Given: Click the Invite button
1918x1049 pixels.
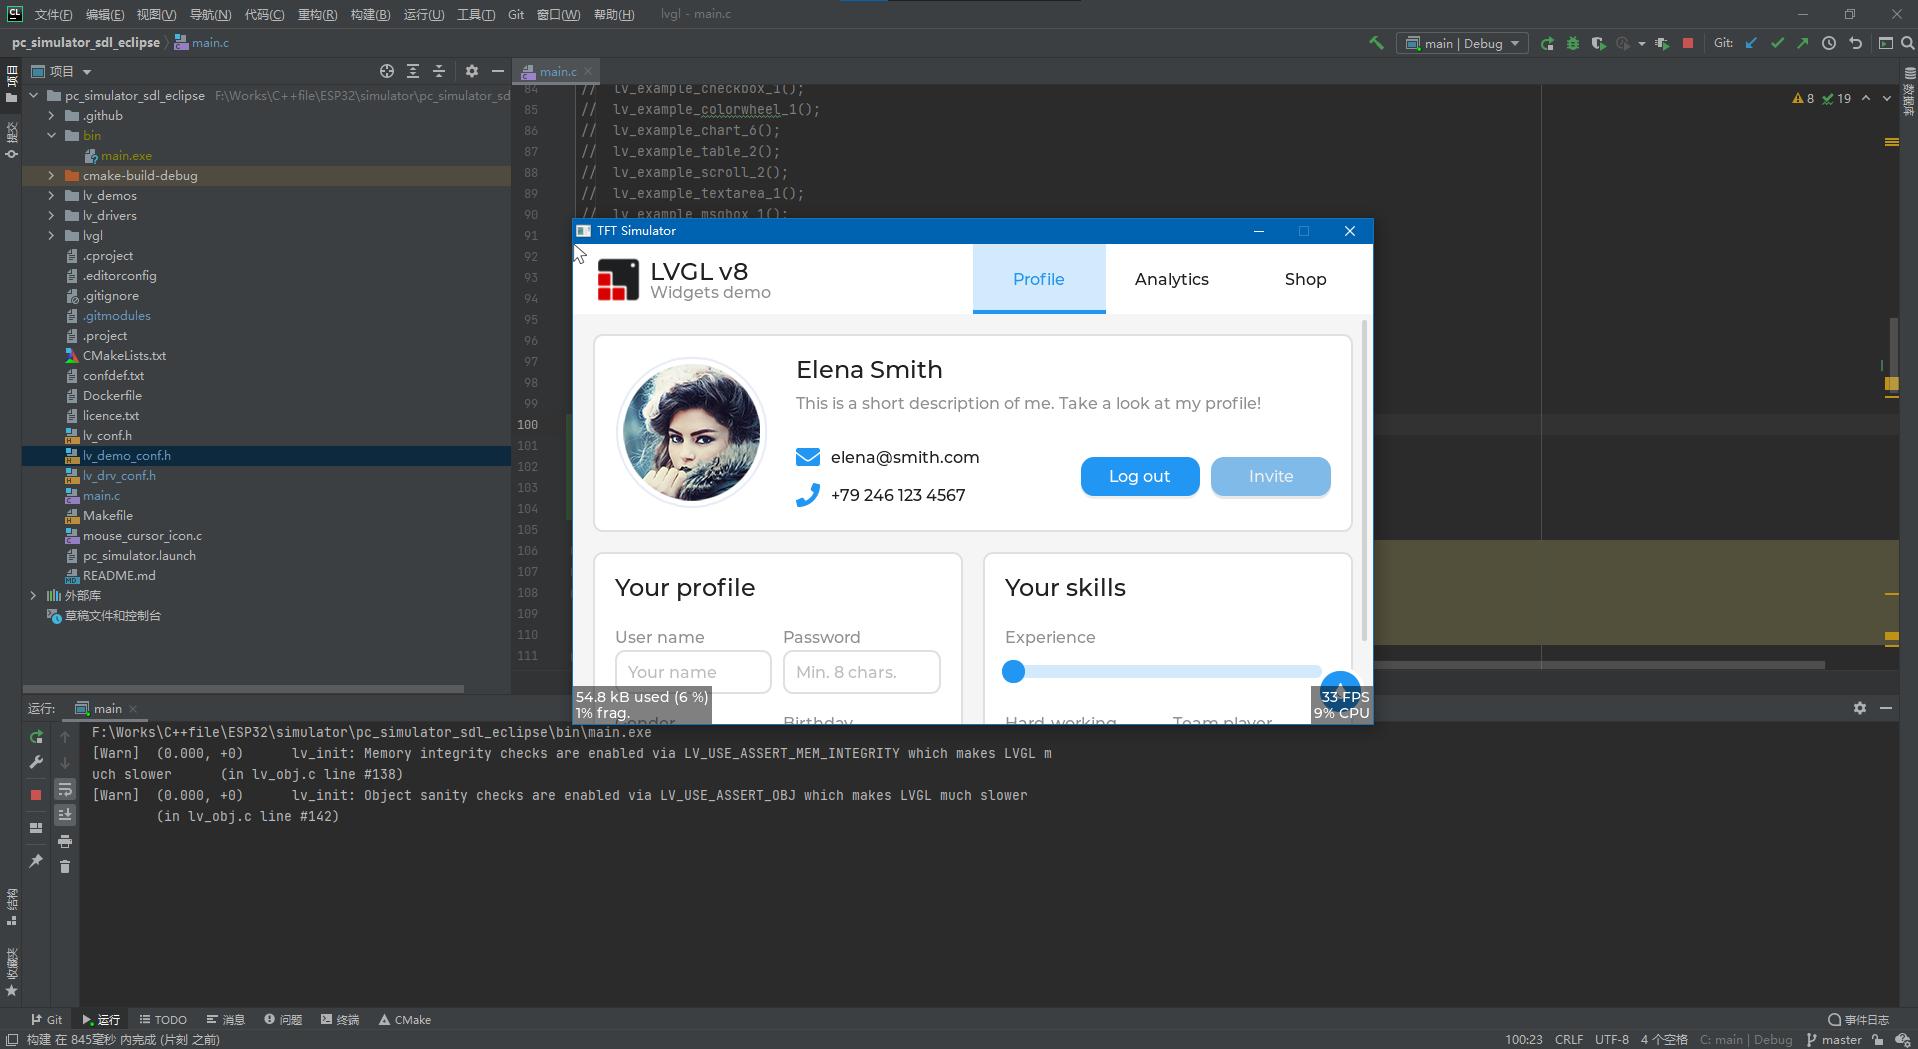Looking at the screenshot, I should tap(1270, 476).
